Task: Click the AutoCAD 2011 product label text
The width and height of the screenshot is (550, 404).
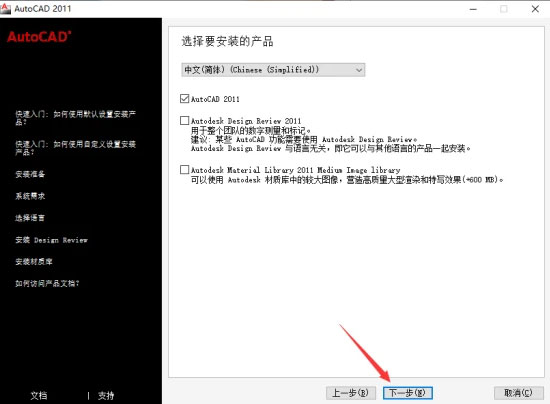Action: coord(215,99)
